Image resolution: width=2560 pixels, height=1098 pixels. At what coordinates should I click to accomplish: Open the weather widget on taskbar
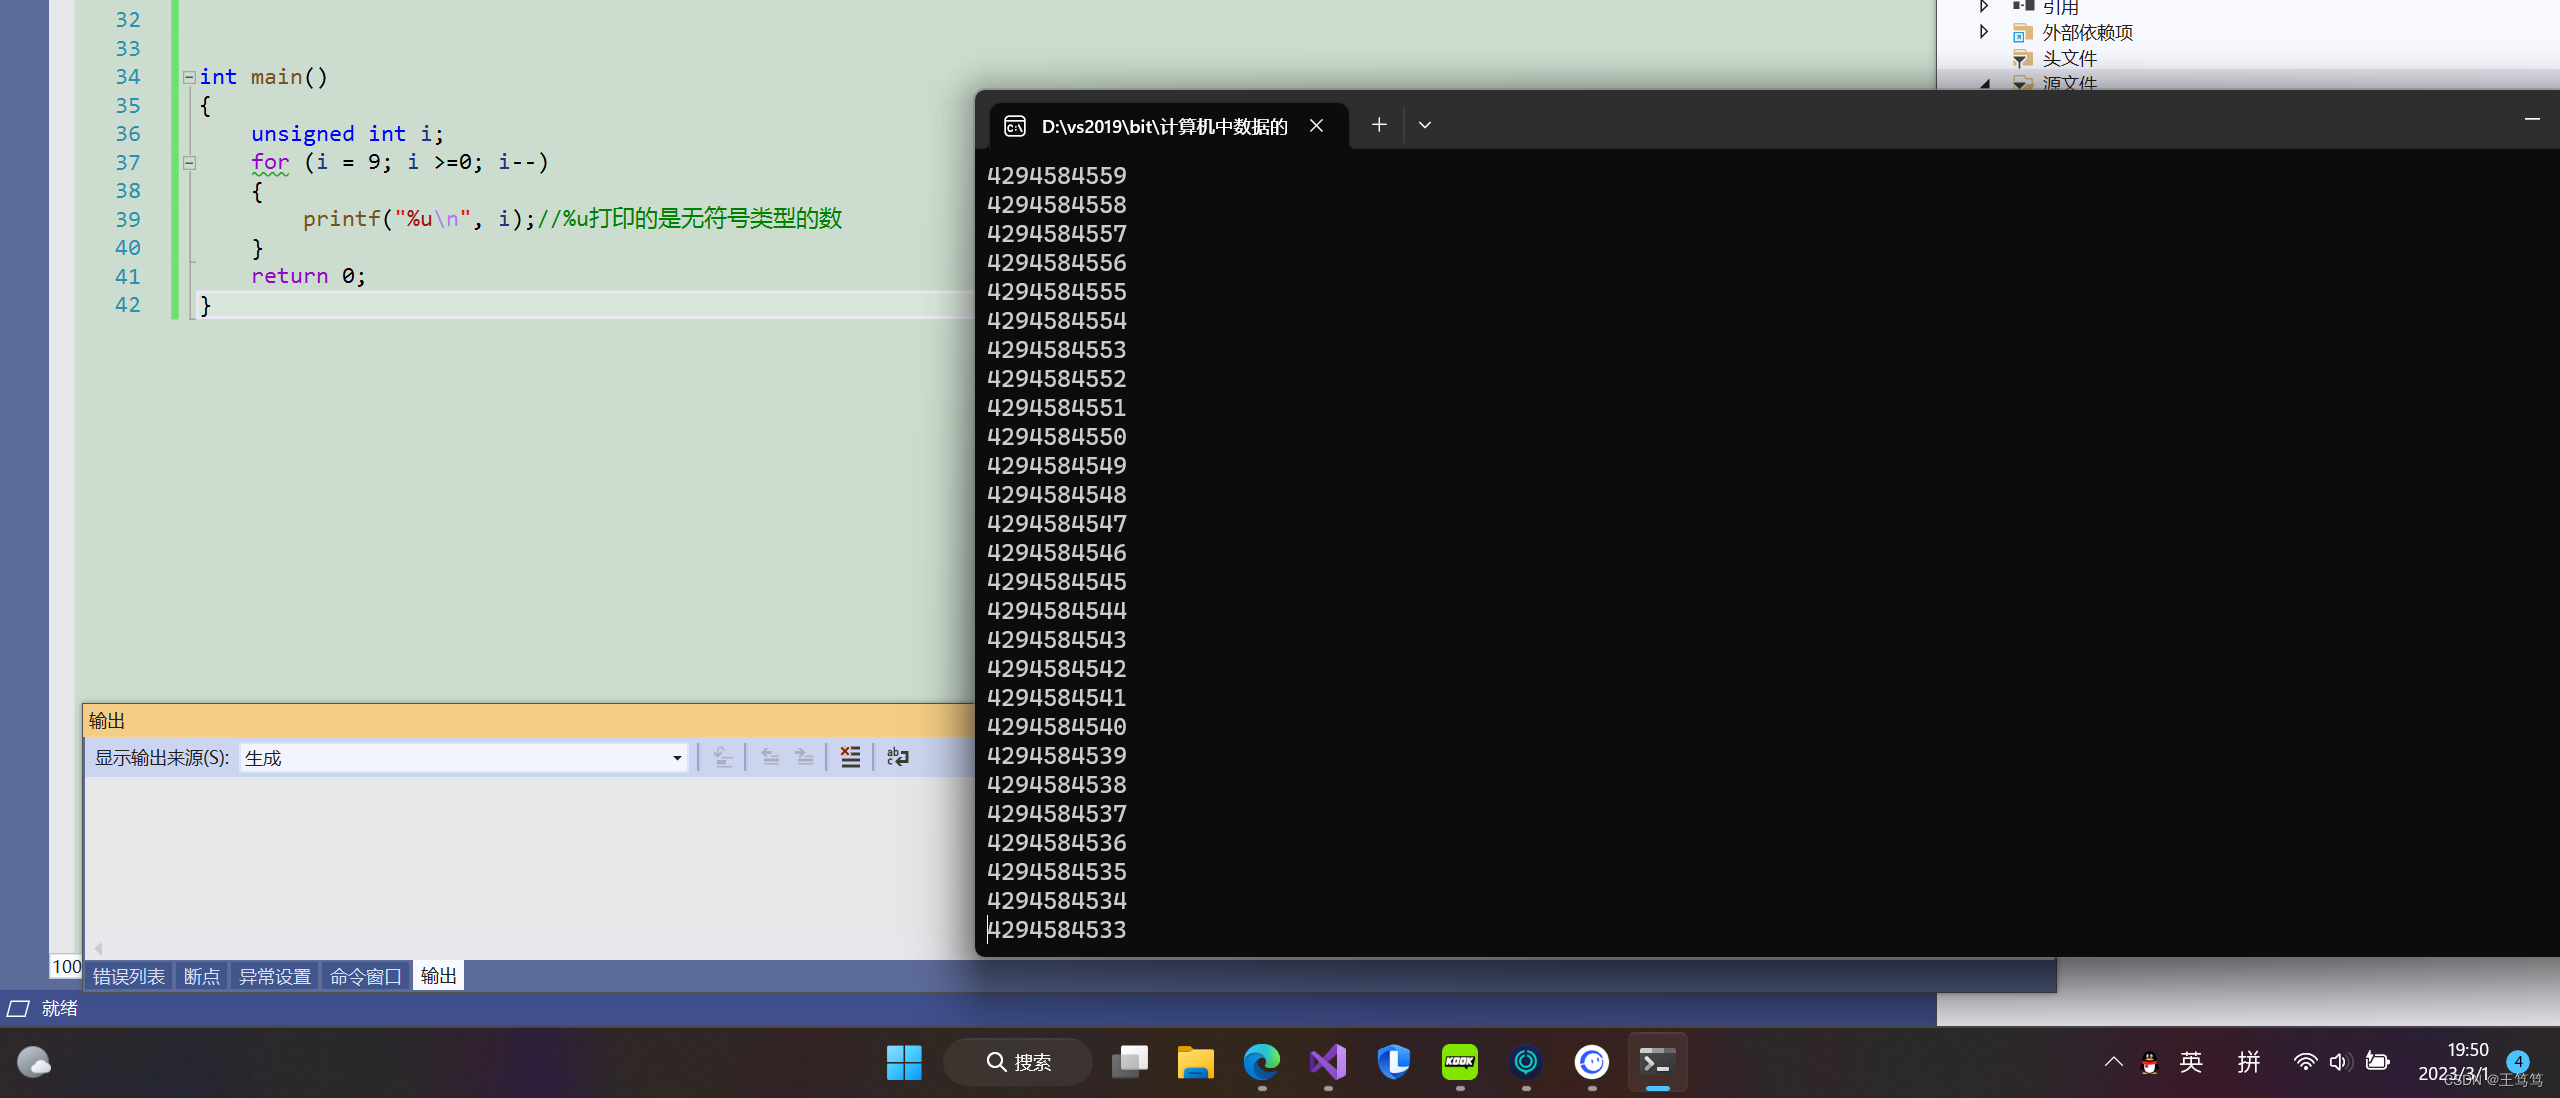pos(34,1062)
